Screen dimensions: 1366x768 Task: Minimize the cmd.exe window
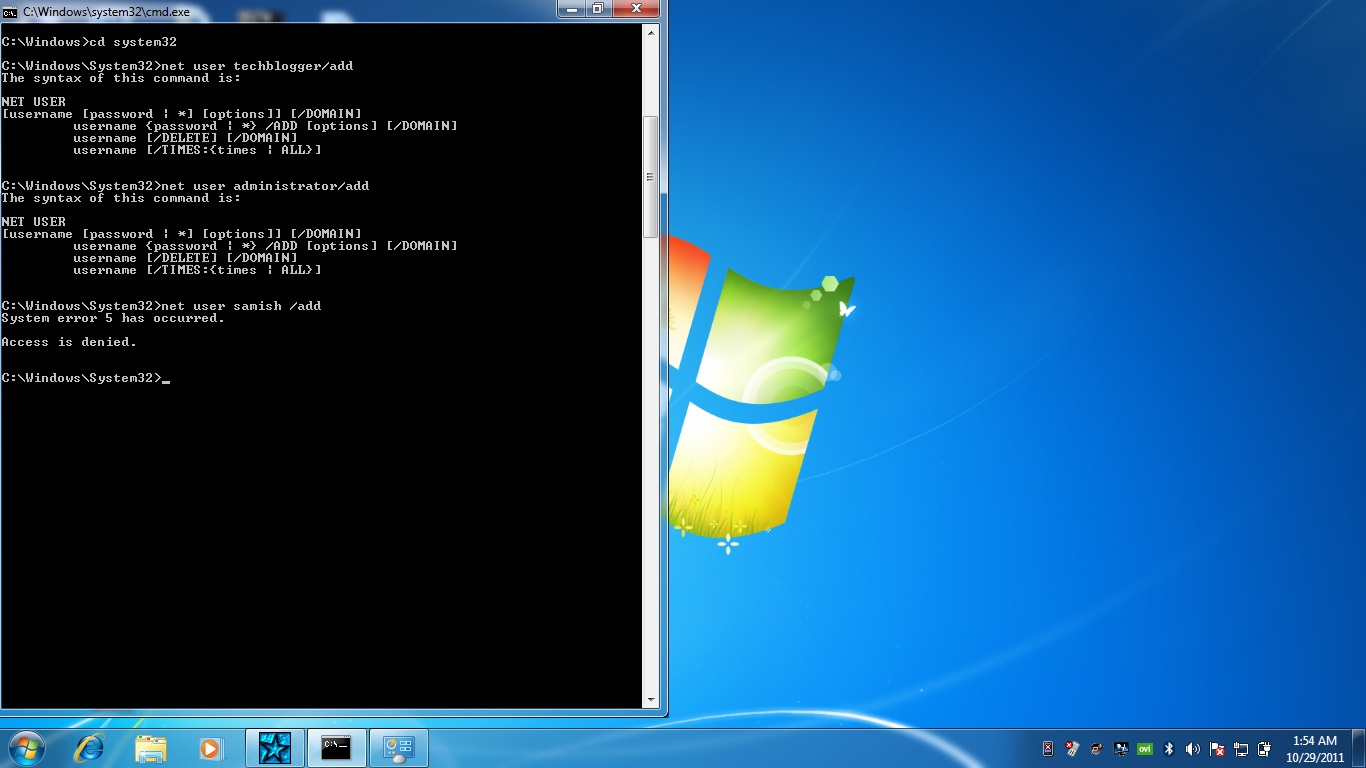click(x=572, y=9)
